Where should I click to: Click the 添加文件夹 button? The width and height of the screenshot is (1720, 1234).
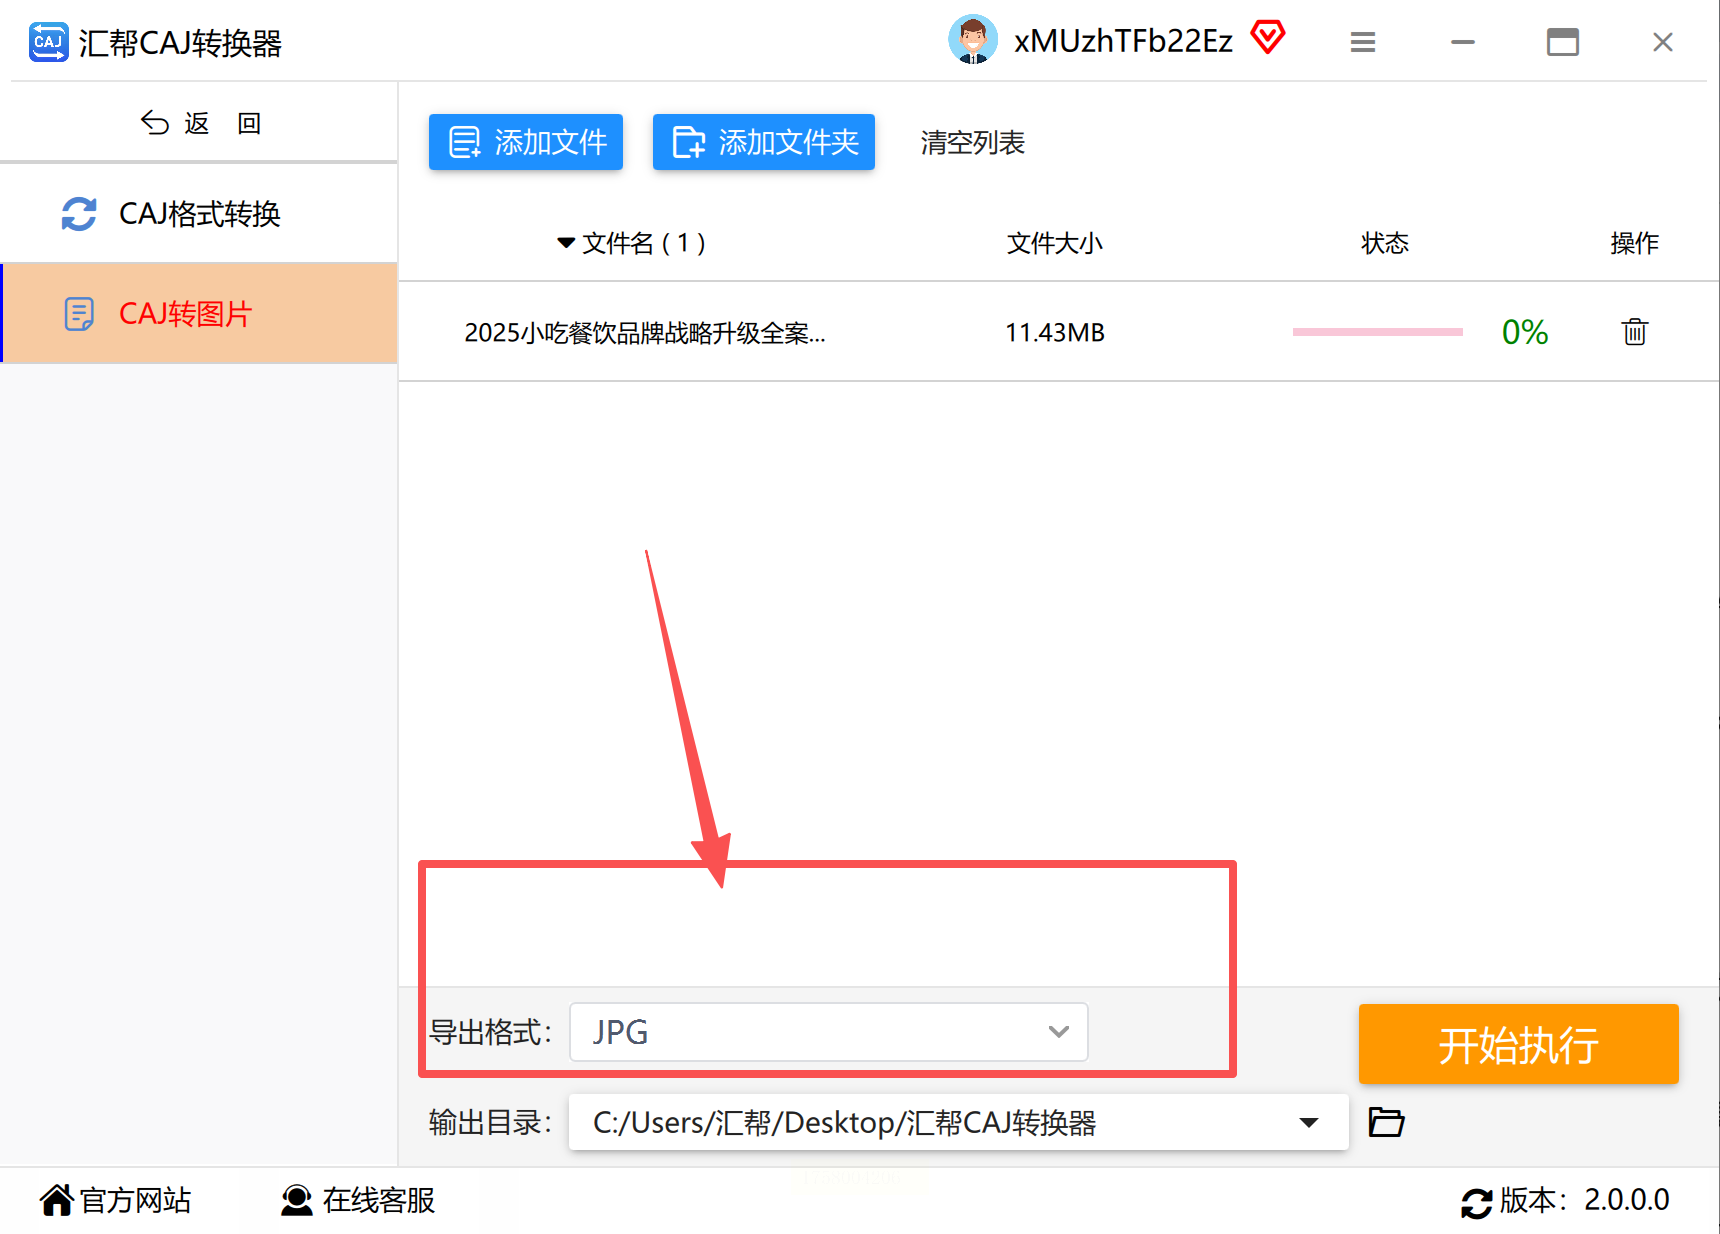point(764,142)
